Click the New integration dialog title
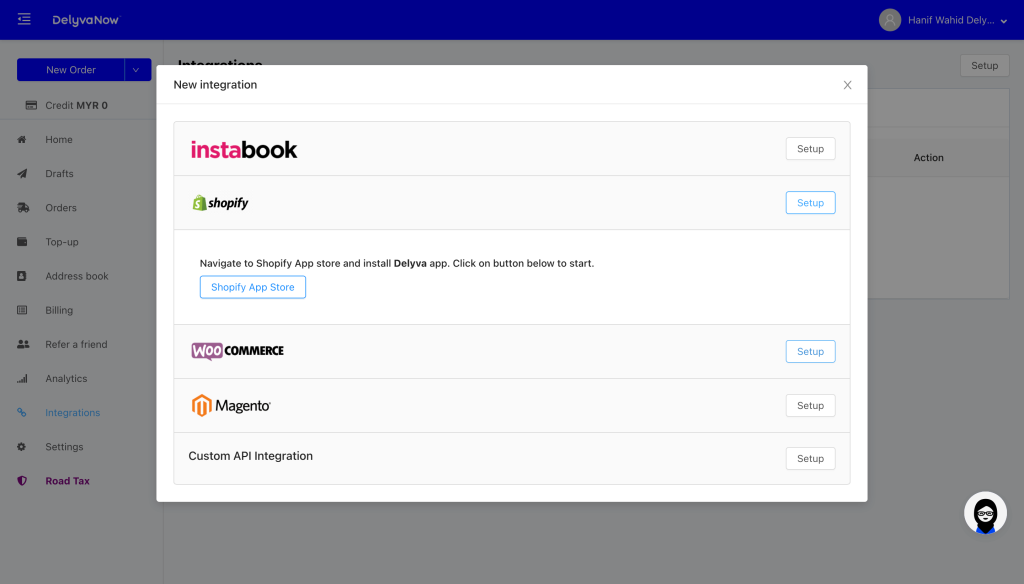The height and width of the screenshot is (584, 1024). point(215,84)
